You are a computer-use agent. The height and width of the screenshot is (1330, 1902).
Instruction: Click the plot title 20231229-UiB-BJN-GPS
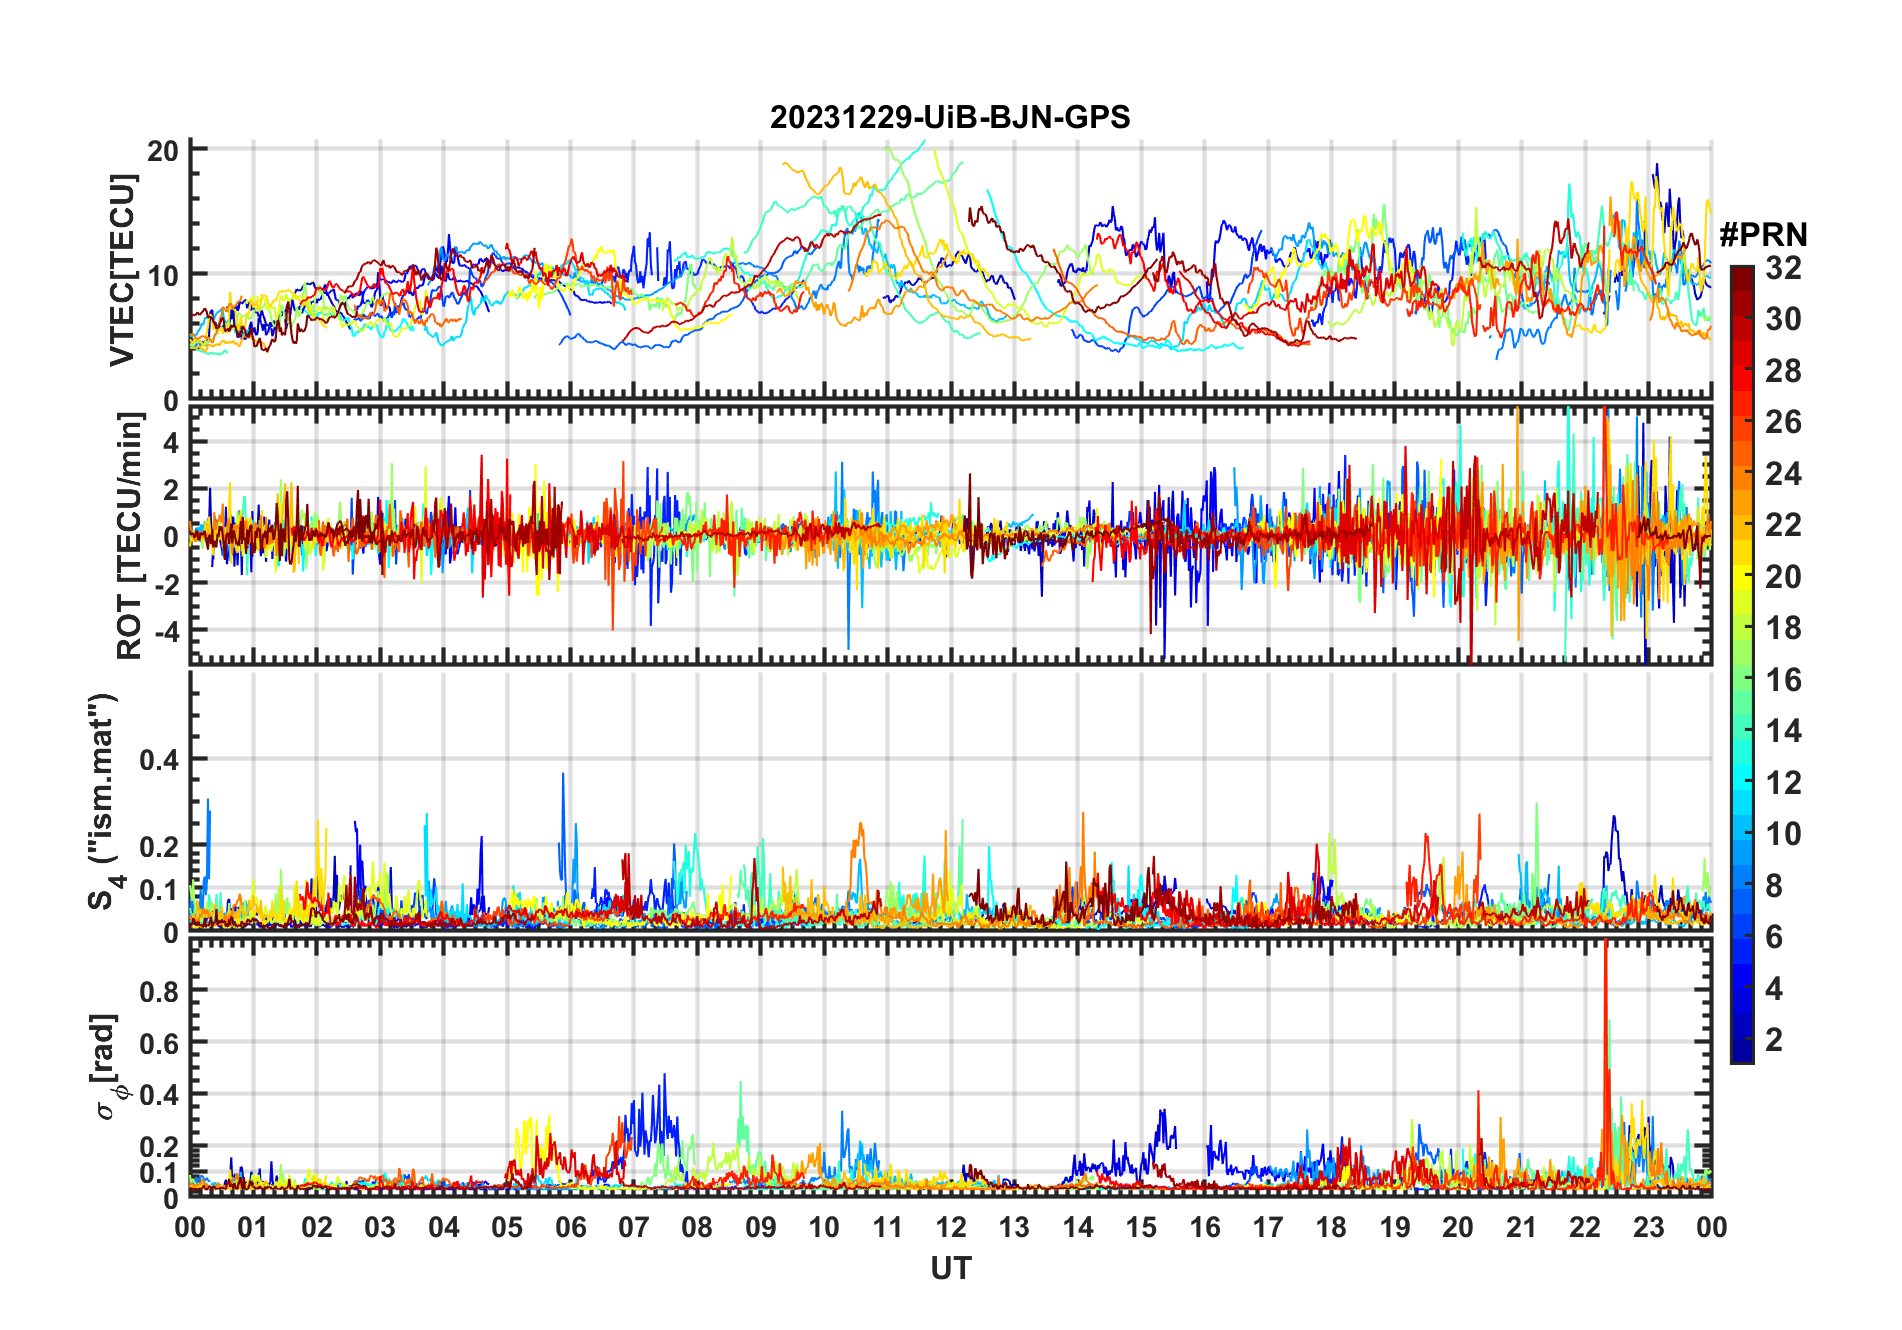(x=950, y=117)
